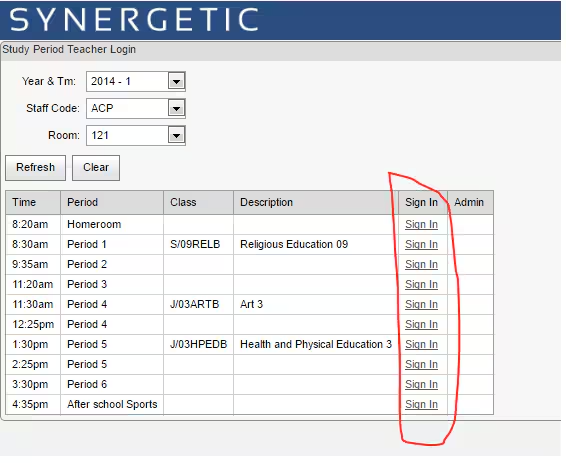Sign in for 9:35am Period 2
Image resolution: width=566 pixels, height=463 pixels.
(421, 265)
